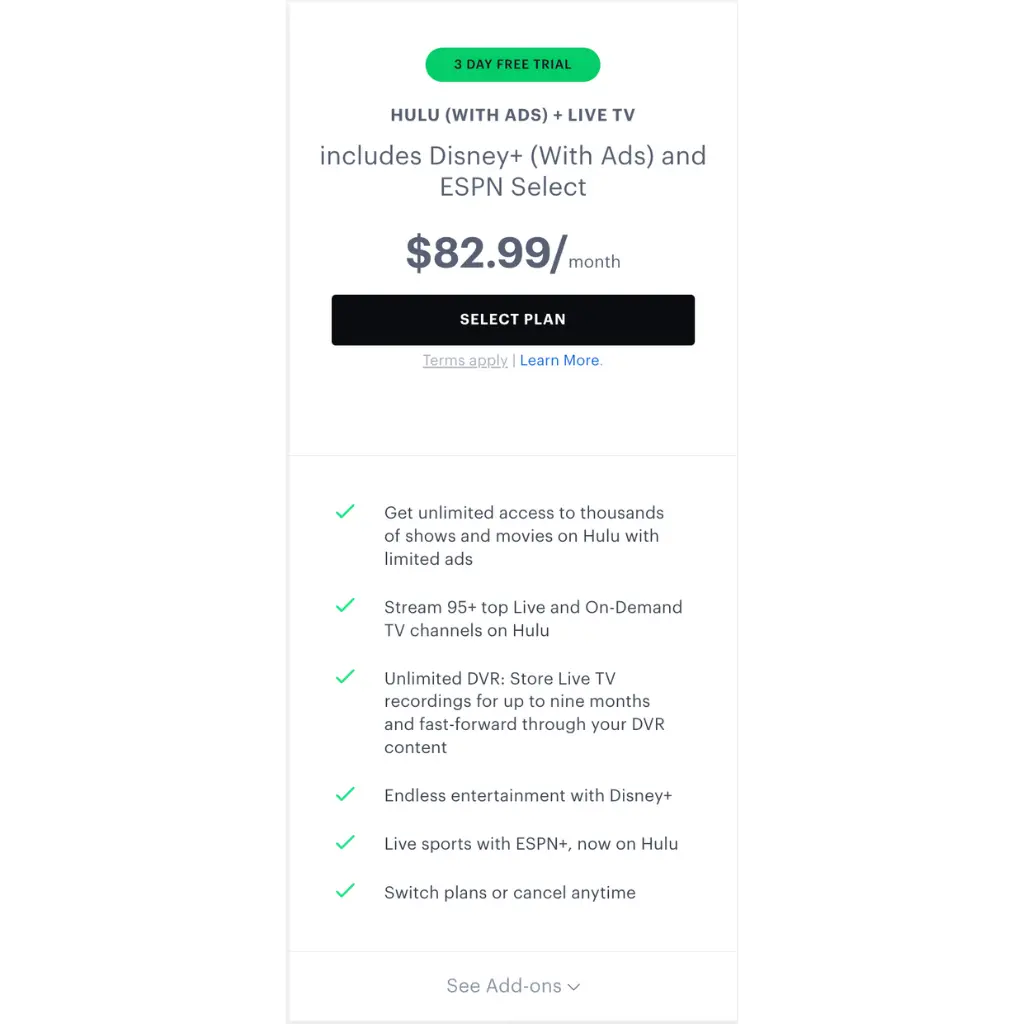Screen dimensions: 1024x1024
Task: Click the checkmark next to Switch plans
Action: click(345, 891)
